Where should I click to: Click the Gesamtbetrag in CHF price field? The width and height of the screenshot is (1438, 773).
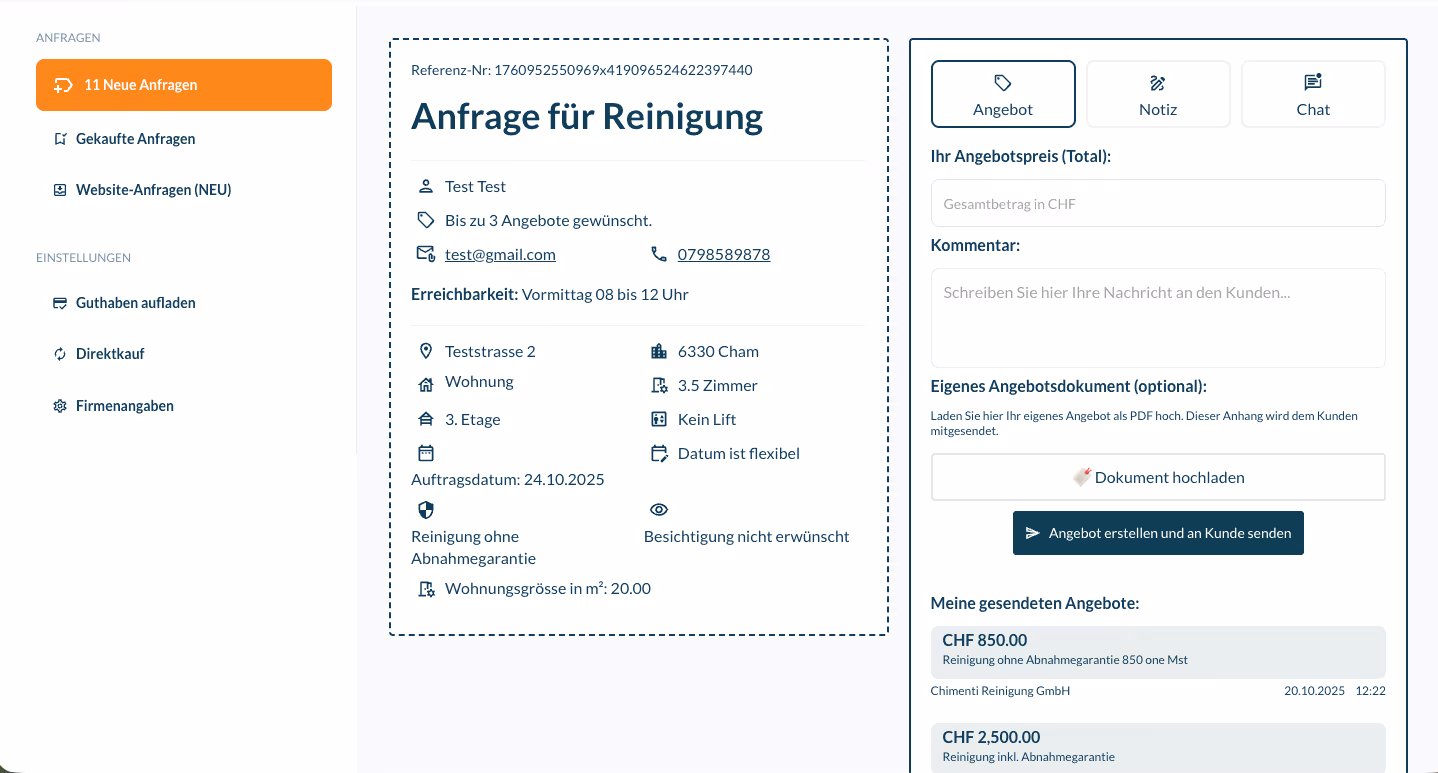pyautogui.click(x=1157, y=202)
